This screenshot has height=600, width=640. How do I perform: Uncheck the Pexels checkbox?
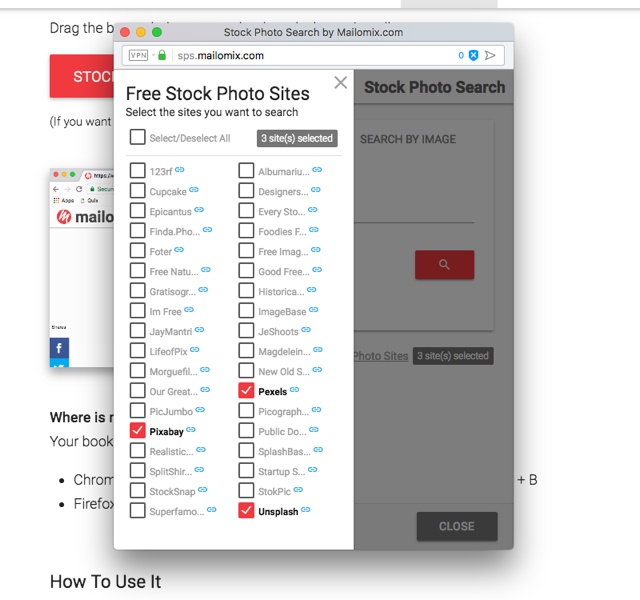246,390
